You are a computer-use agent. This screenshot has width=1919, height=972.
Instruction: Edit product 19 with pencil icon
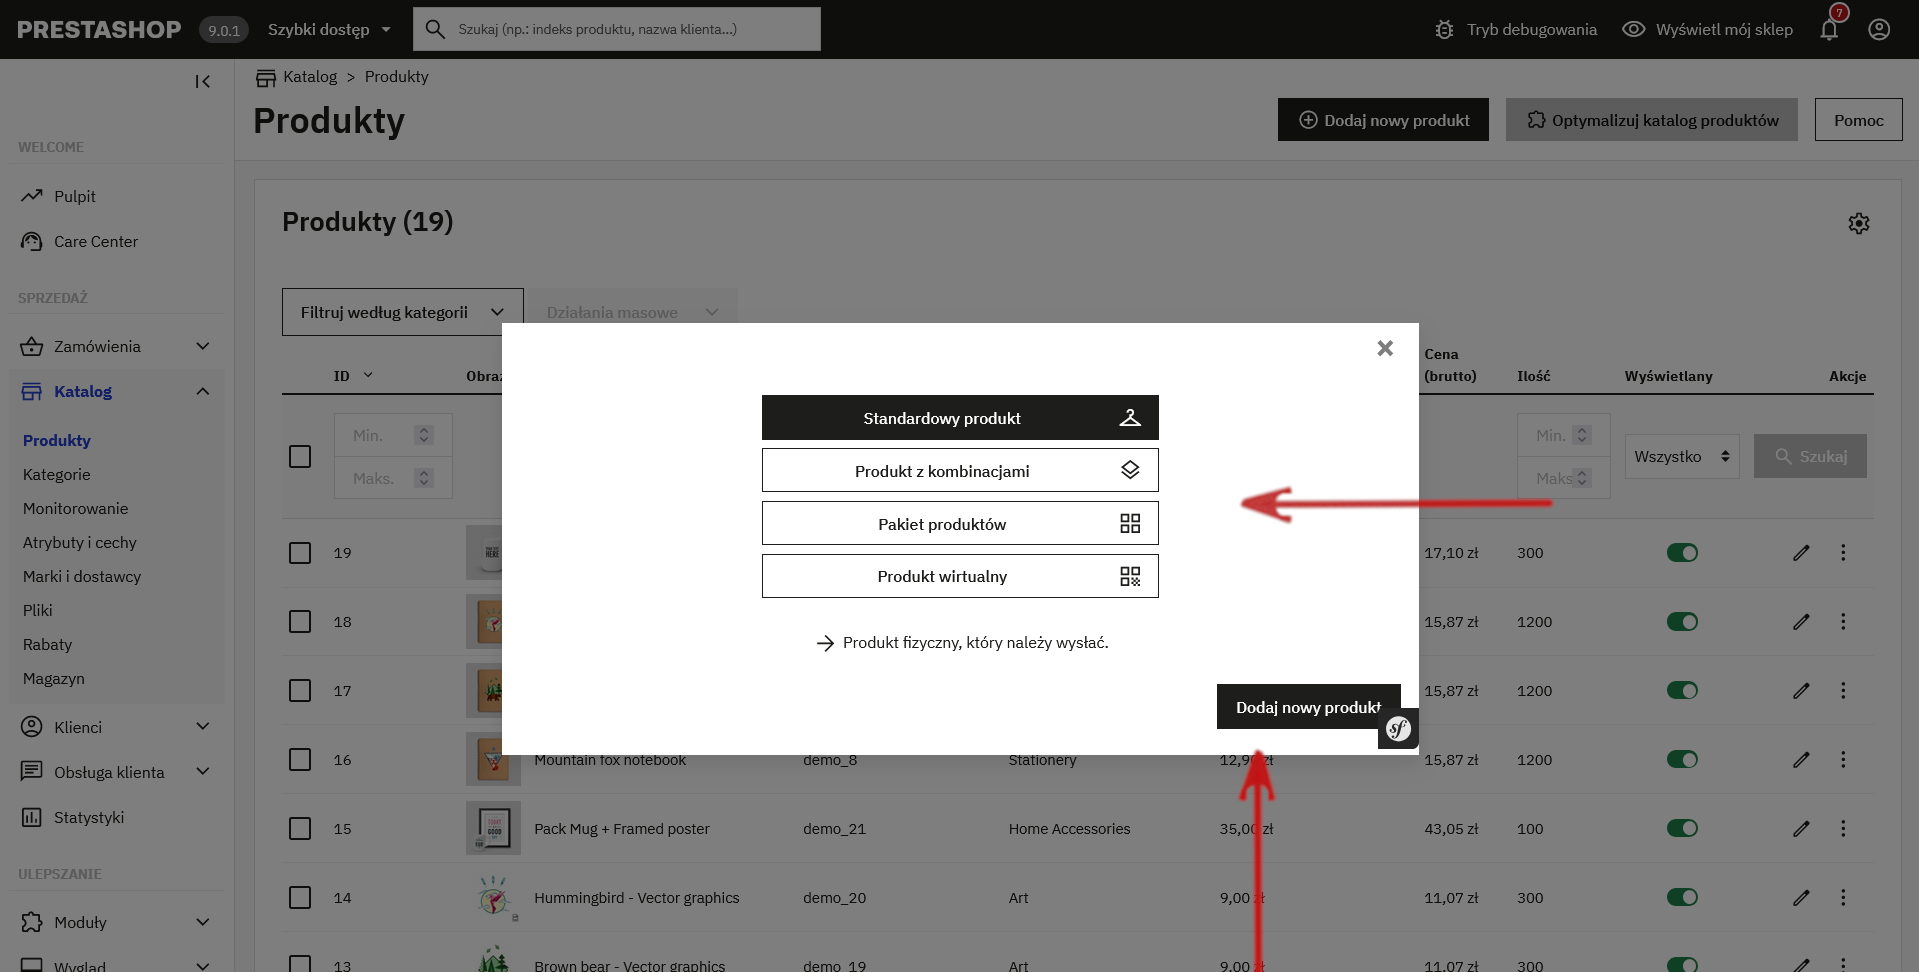(x=1801, y=553)
